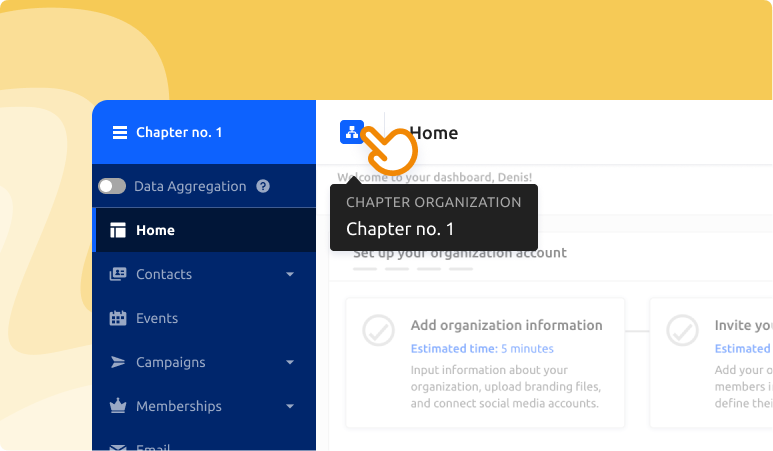This screenshot has height=451, width=773.
Task: Click the Events calendar icon
Action: [118, 318]
